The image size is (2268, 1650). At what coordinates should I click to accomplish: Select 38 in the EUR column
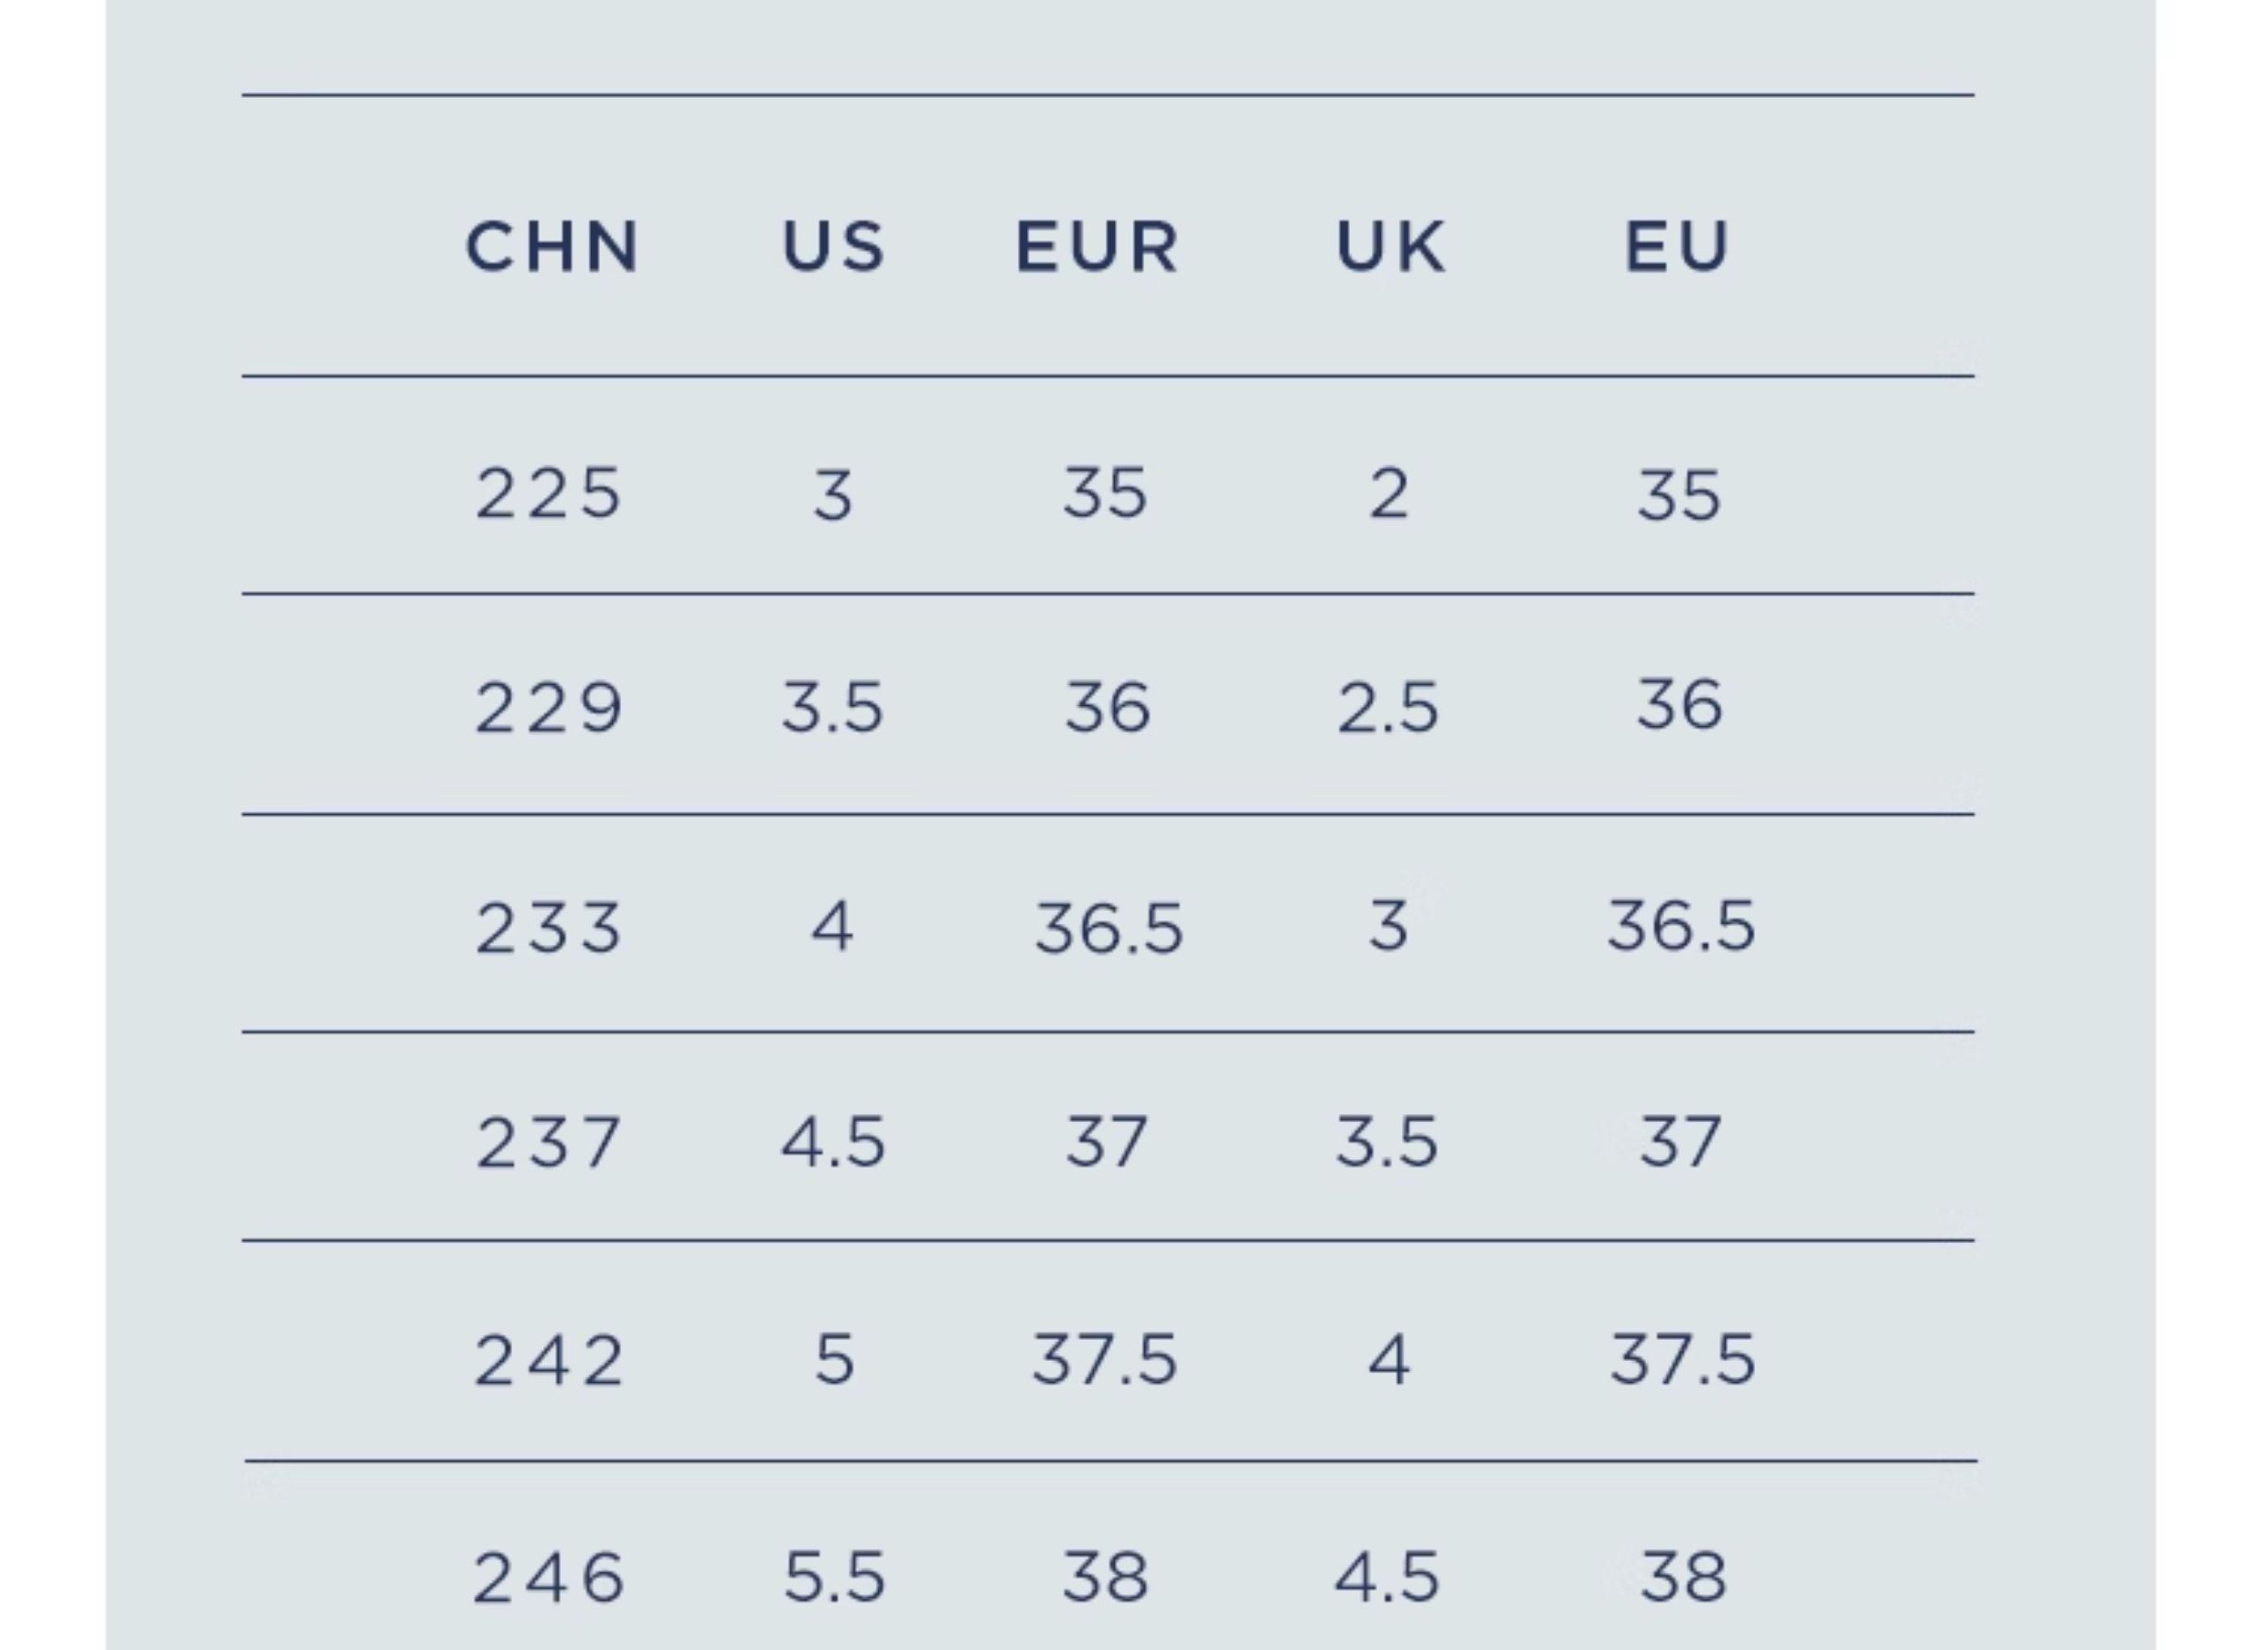(x=1105, y=1577)
